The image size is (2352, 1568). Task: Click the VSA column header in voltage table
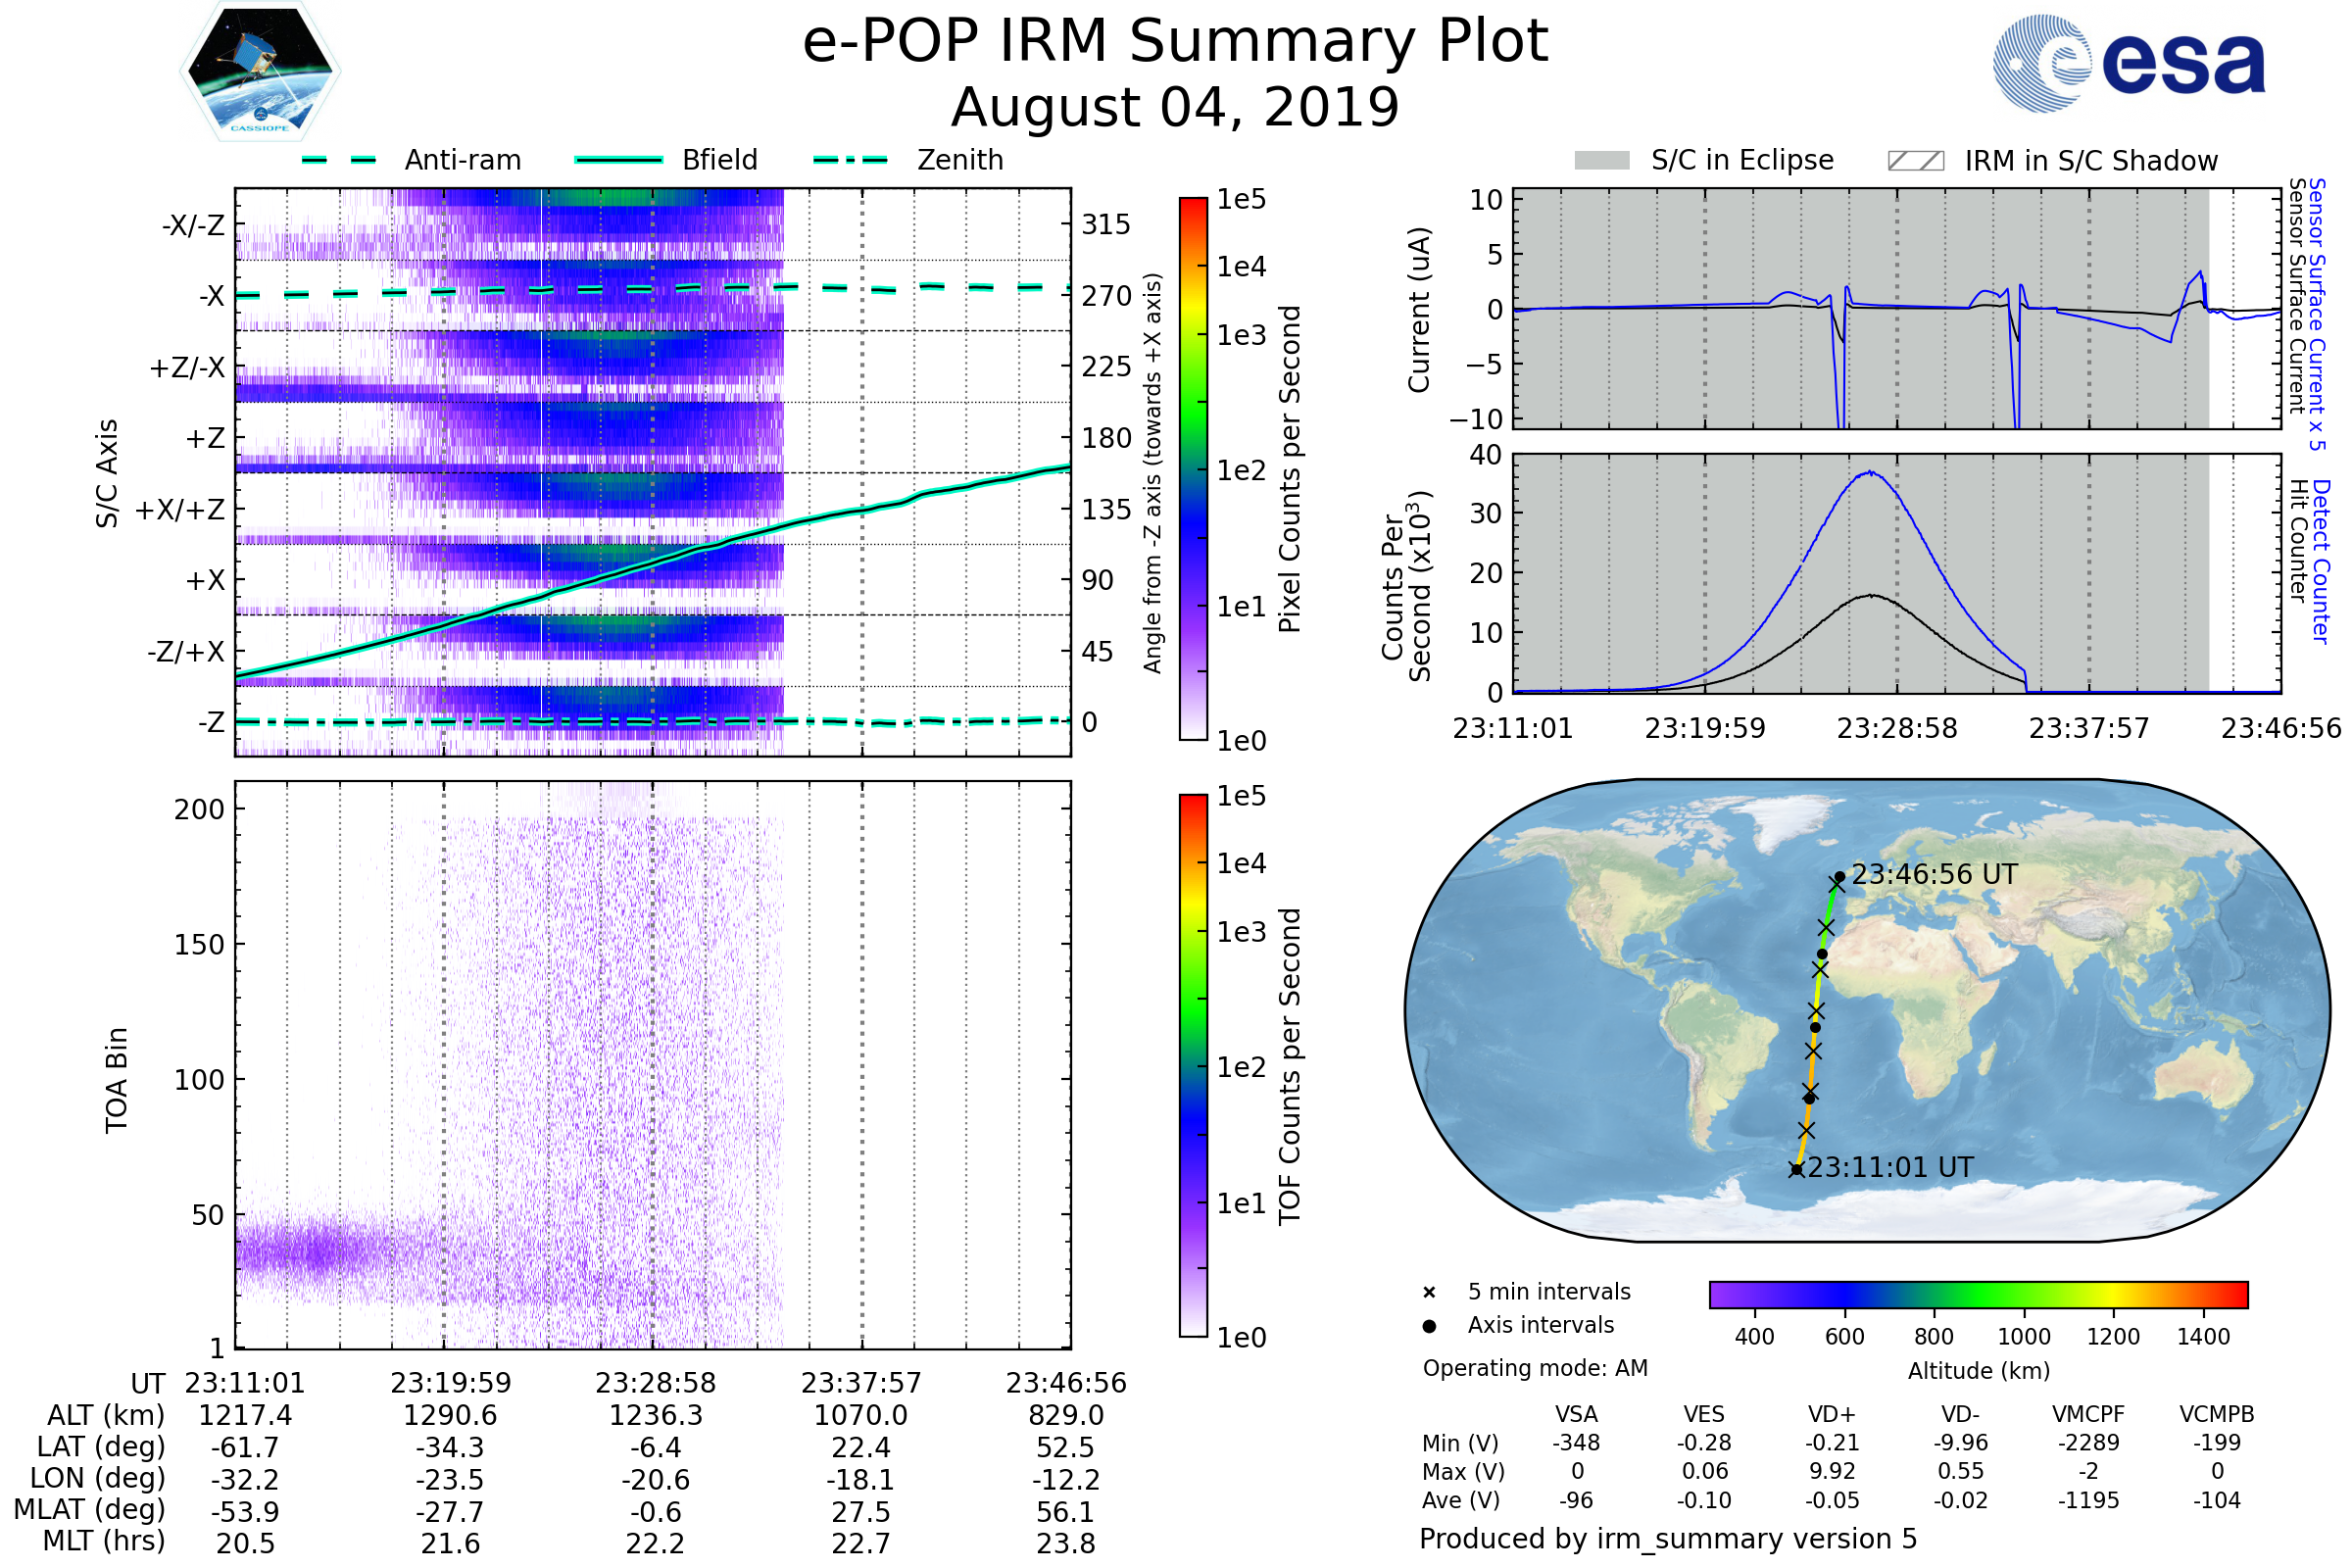coord(1577,1415)
